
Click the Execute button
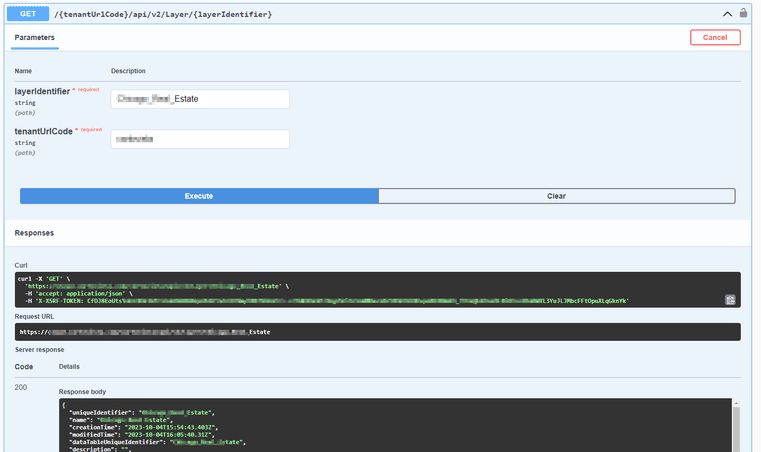[x=199, y=196]
